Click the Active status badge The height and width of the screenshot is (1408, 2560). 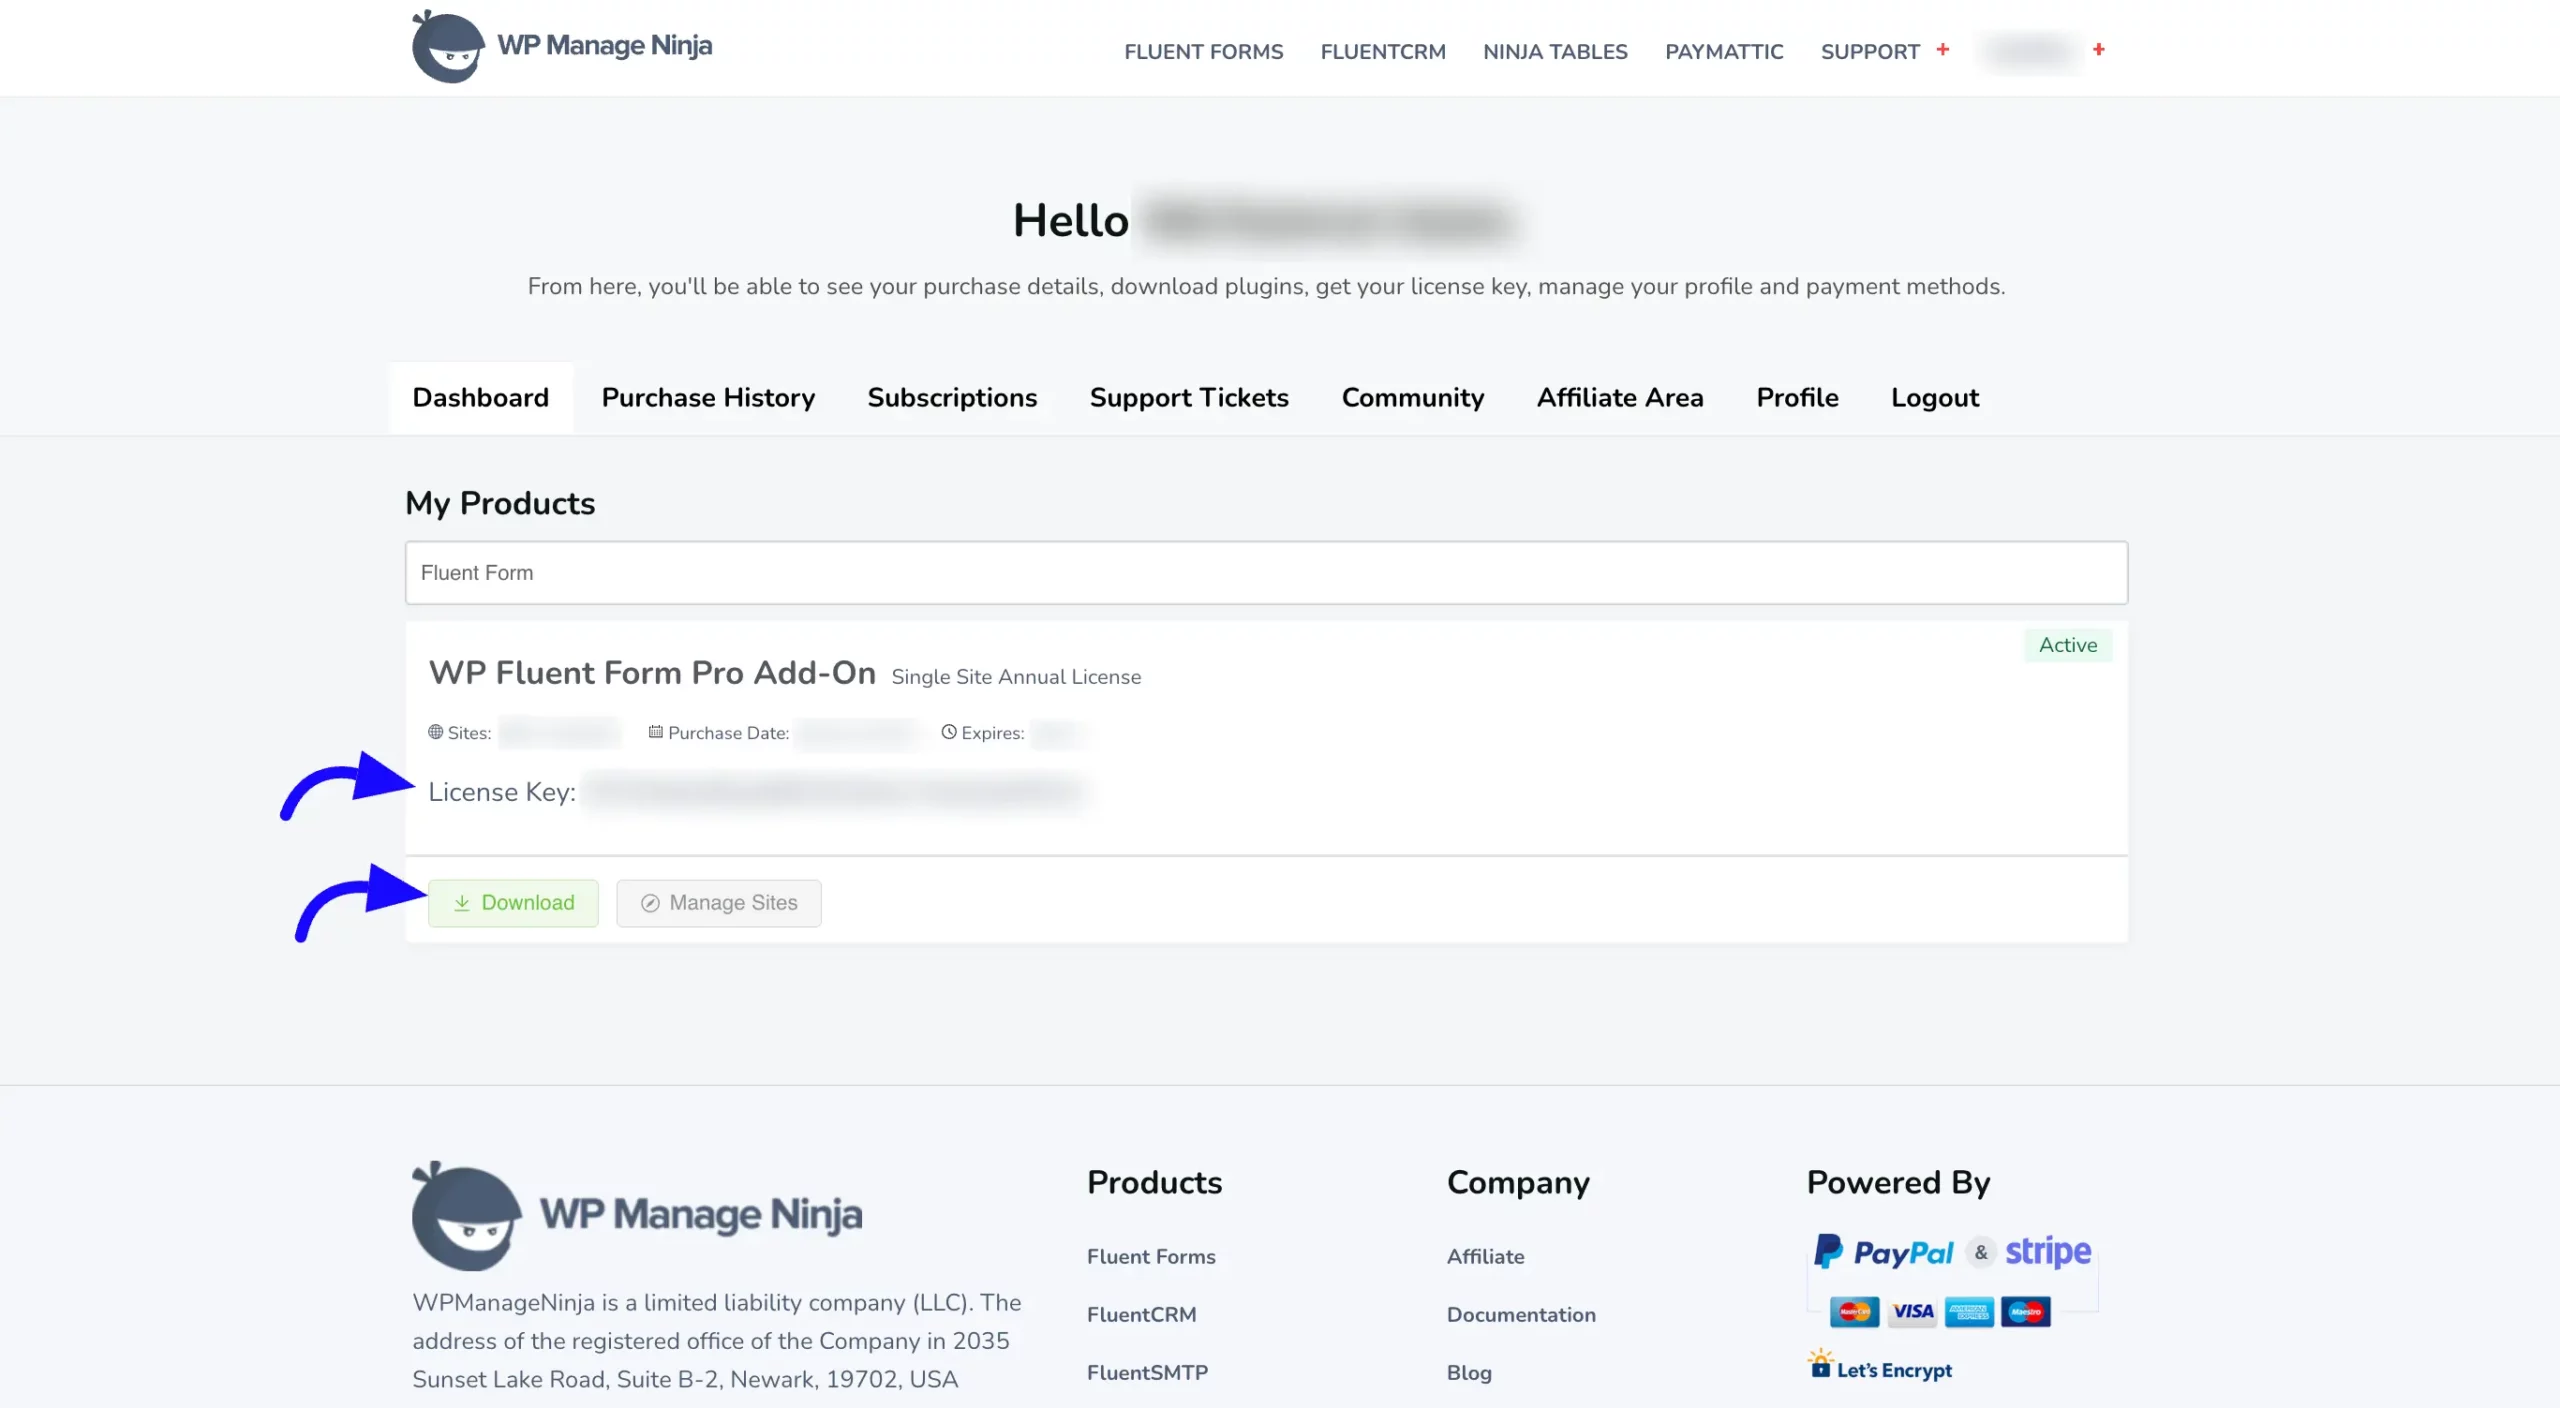[2068, 645]
